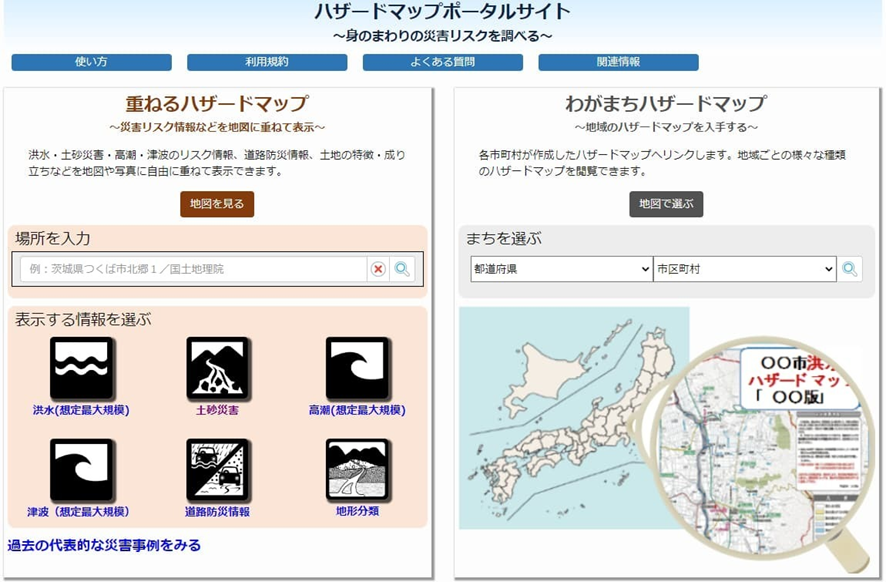Open the 市区町村 municipality dropdown
This screenshot has height=582, width=886.
click(x=742, y=269)
